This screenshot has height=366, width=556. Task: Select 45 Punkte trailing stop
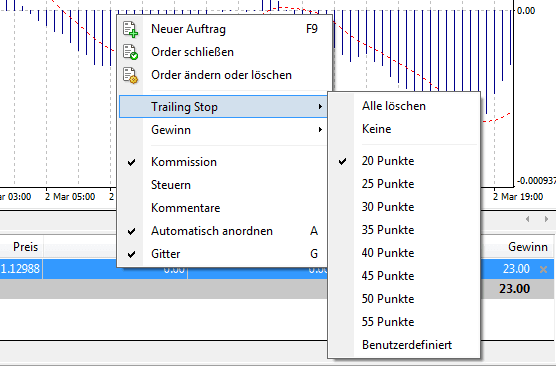pyautogui.click(x=404, y=276)
